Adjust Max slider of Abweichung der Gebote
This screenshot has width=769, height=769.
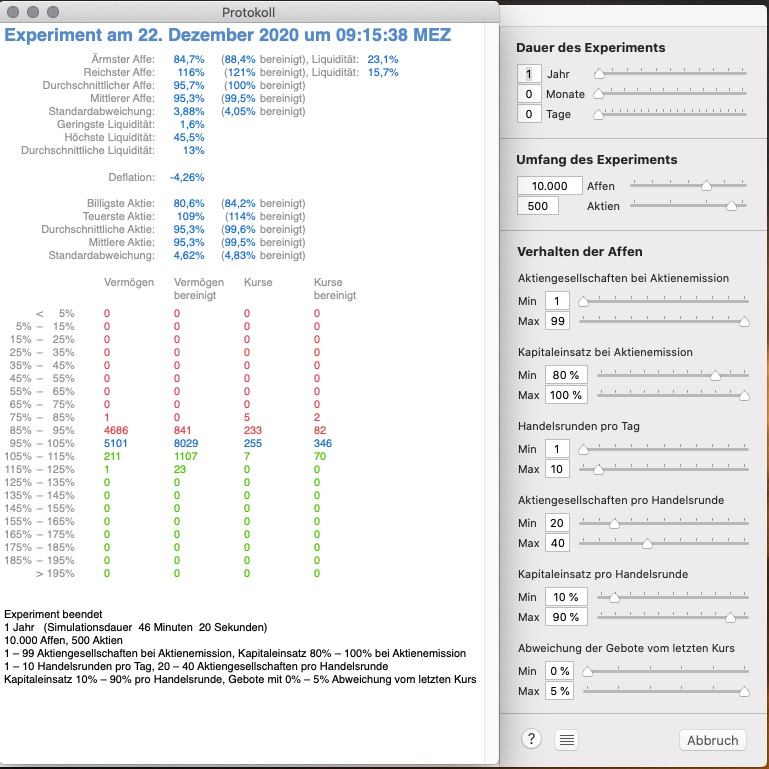[x=744, y=692]
